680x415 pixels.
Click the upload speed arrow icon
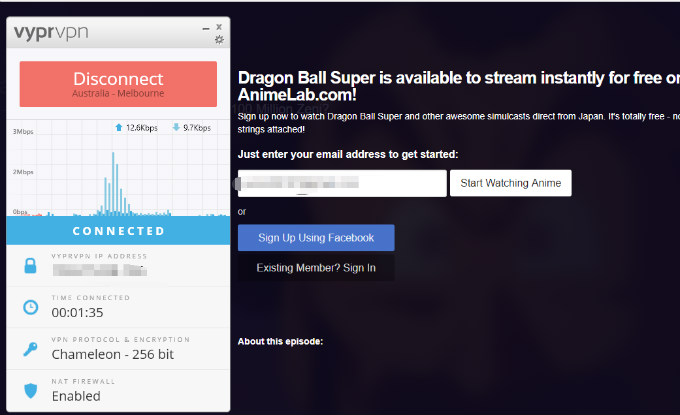[119, 127]
